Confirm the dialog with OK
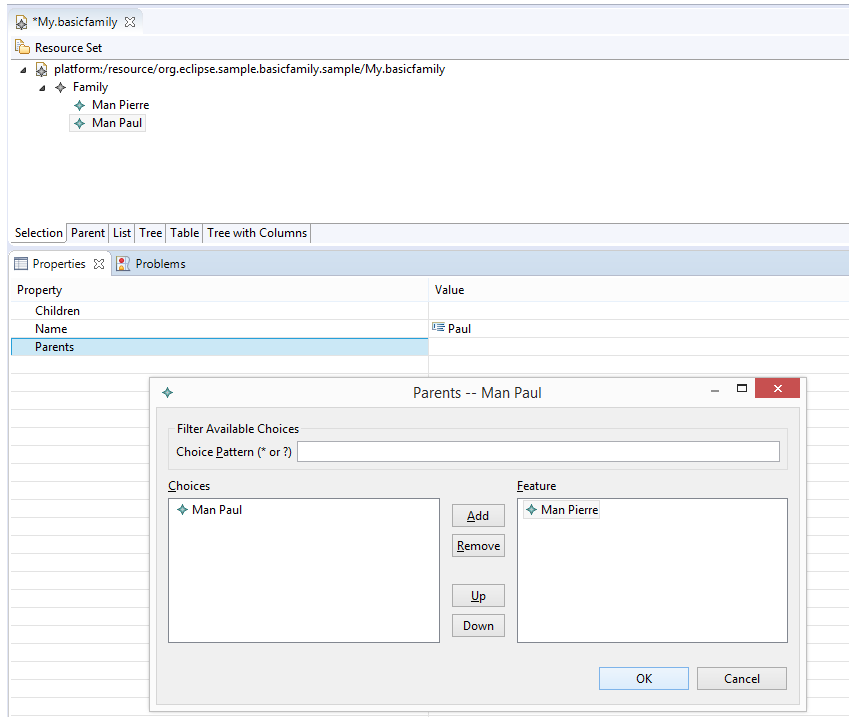849x717 pixels. pos(644,679)
